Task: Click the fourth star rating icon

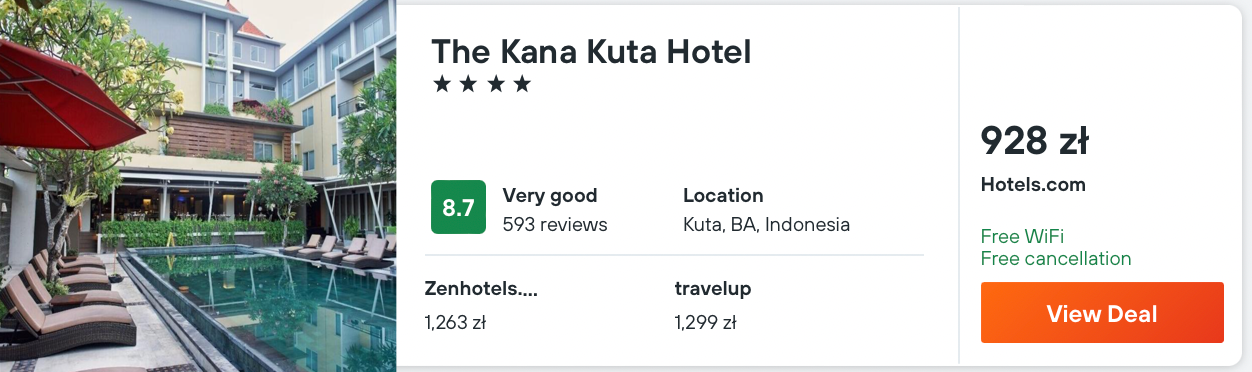Action: (522, 84)
